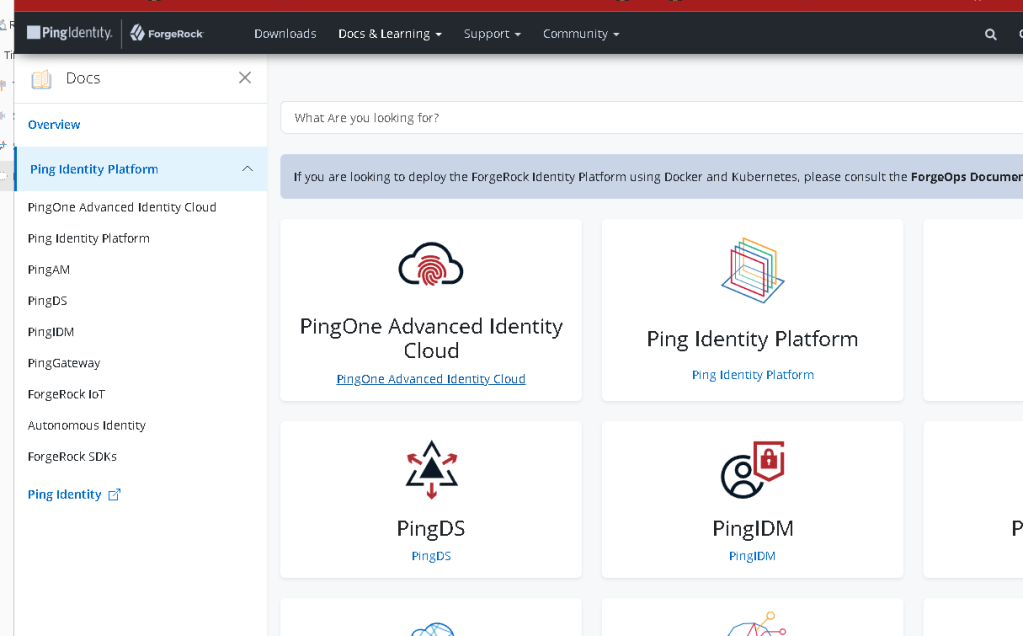Select PingAM in the sidebar
The width and height of the screenshot is (1023, 636).
[48, 270]
